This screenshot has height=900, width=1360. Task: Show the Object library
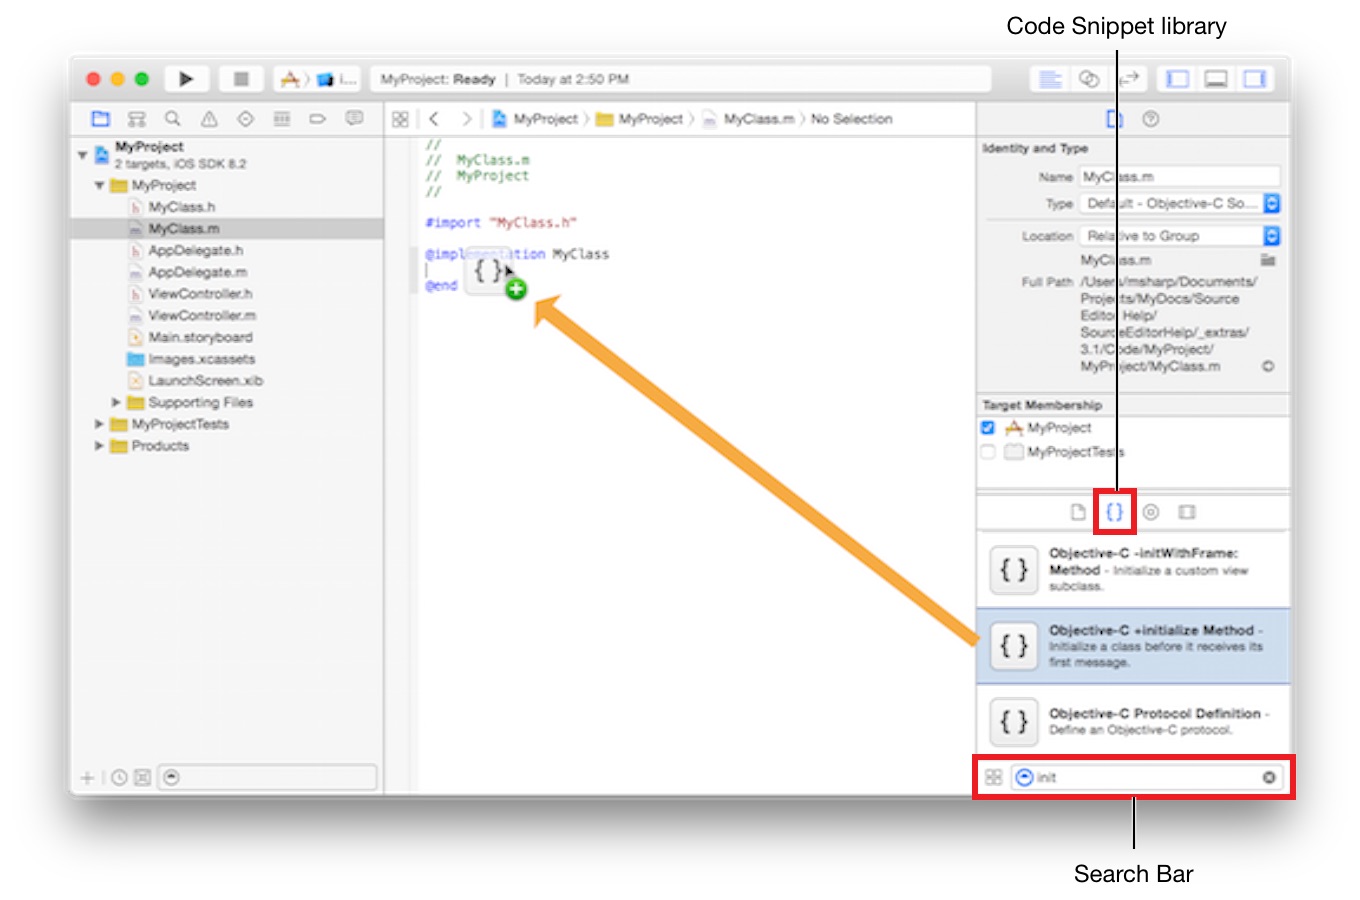(1151, 512)
